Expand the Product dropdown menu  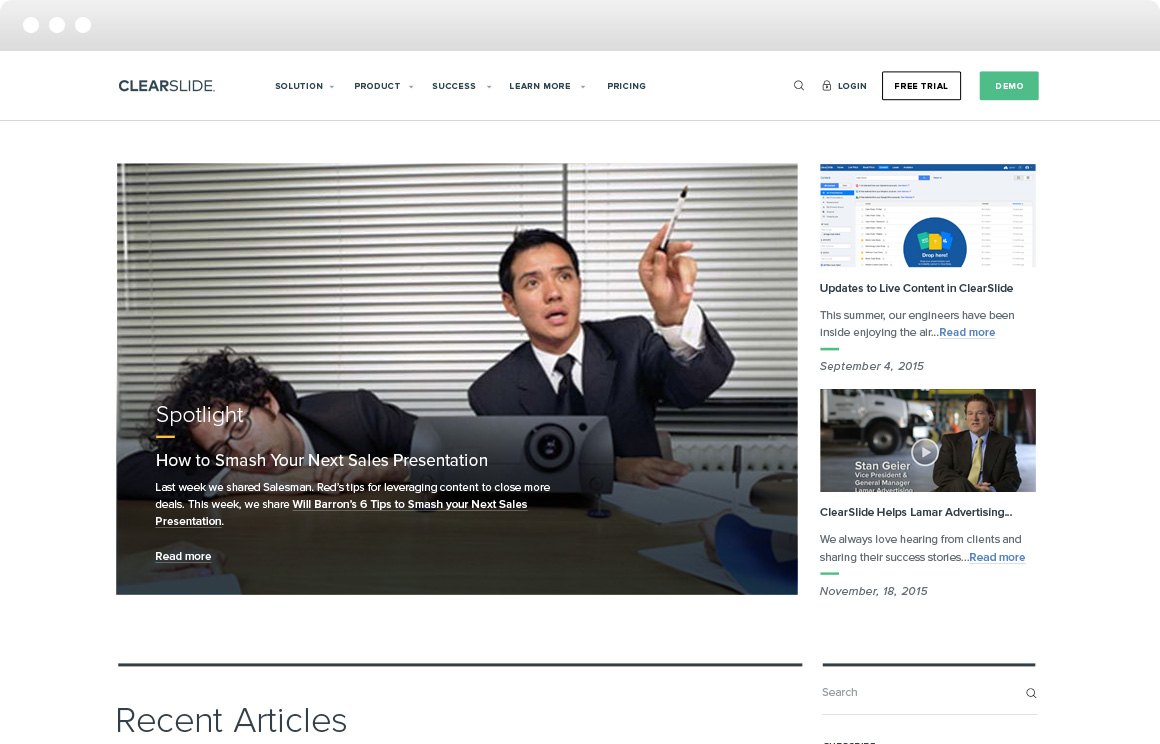click(x=383, y=86)
